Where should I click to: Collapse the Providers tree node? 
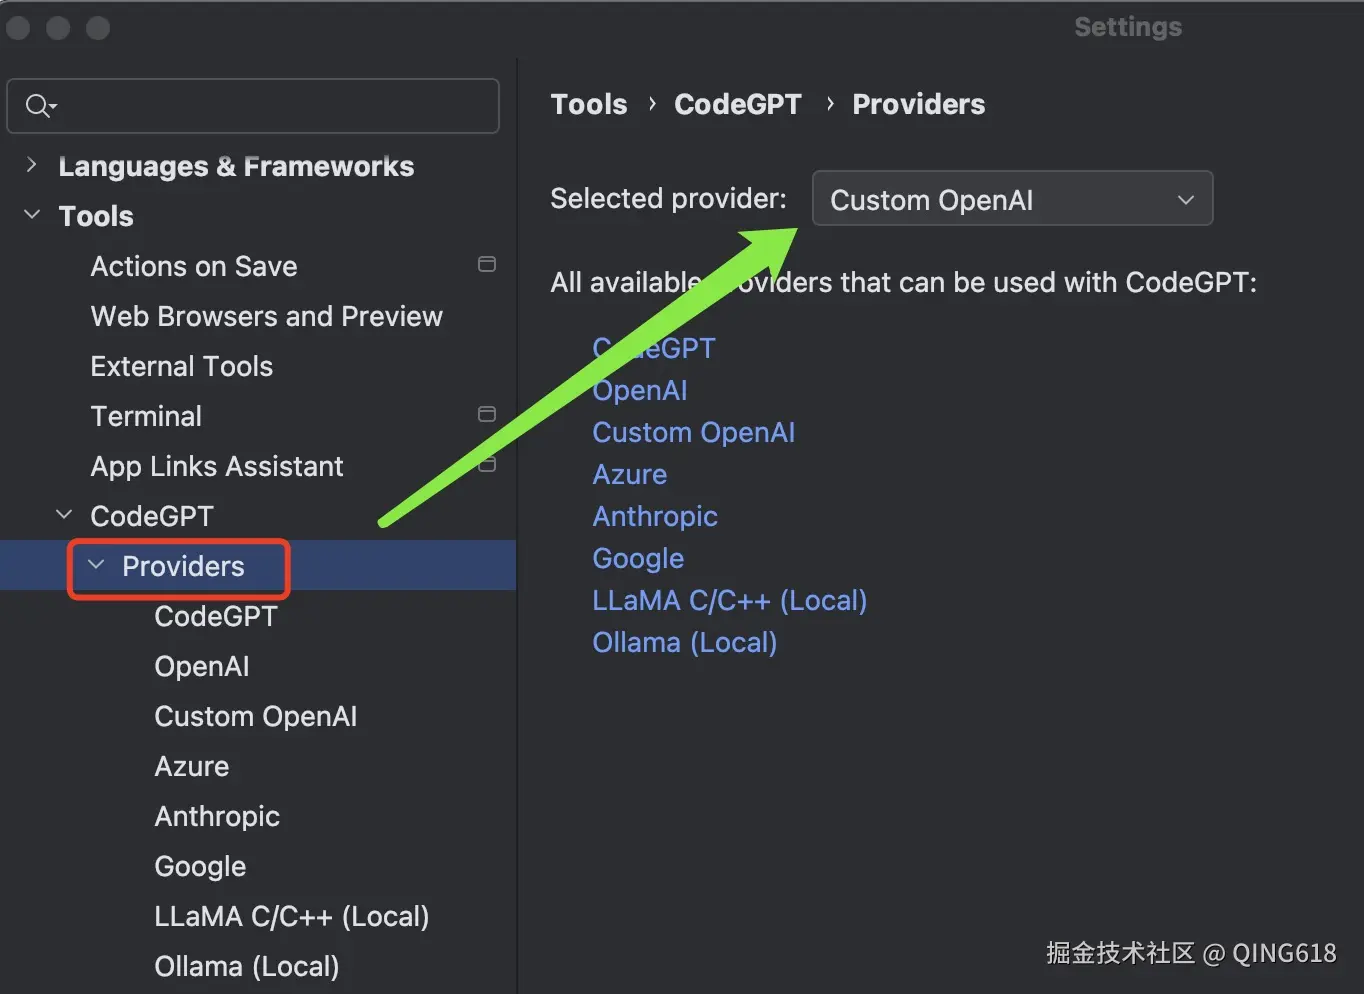tap(96, 566)
